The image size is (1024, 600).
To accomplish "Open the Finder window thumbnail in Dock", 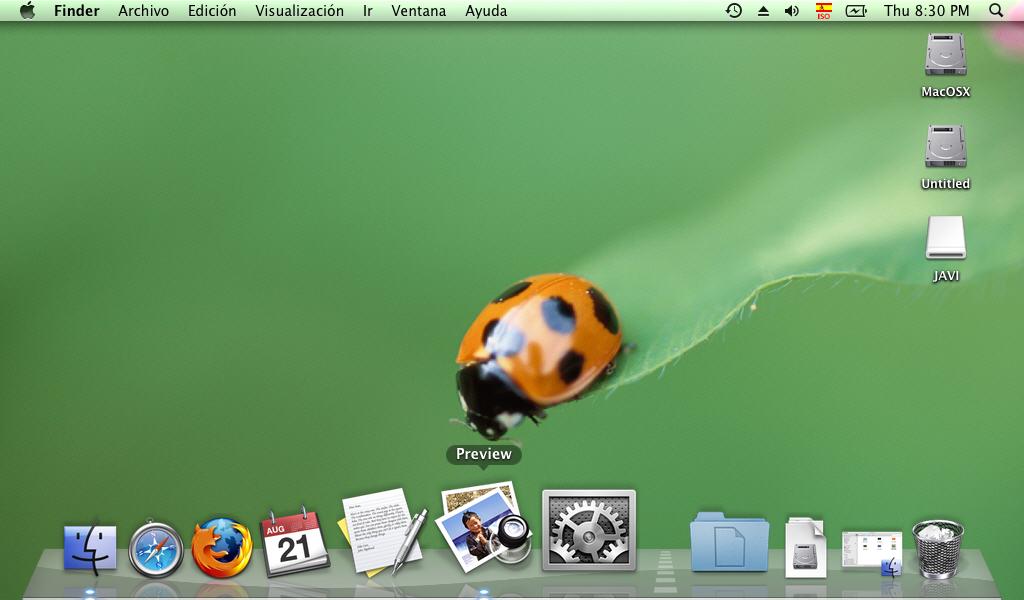I will [872, 554].
